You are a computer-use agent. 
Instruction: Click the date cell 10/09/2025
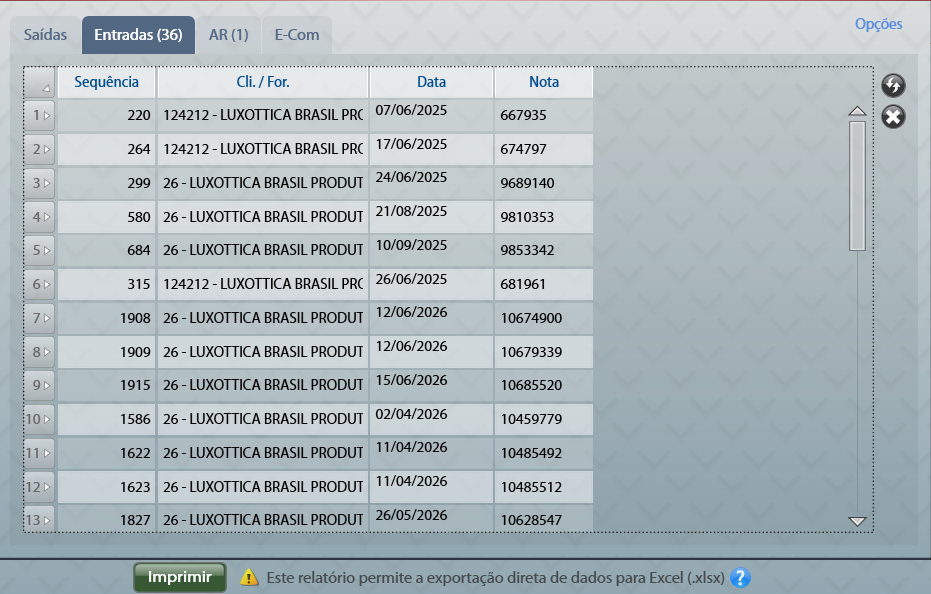point(431,250)
